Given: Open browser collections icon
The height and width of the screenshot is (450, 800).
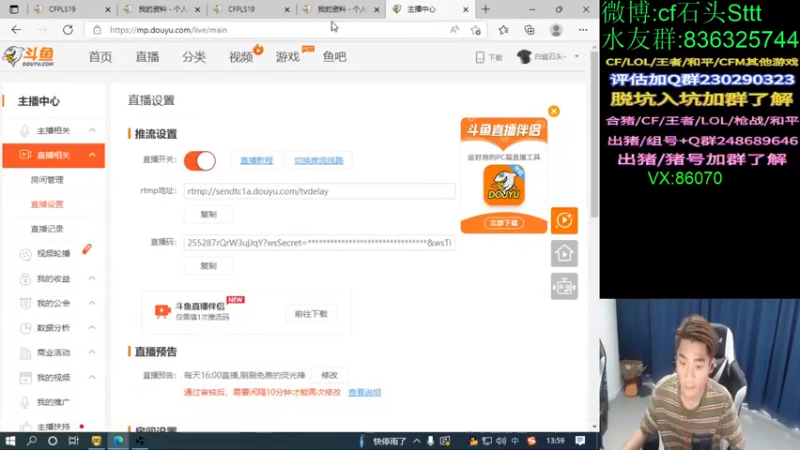Looking at the screenshot, I should [x=530, y=30].
